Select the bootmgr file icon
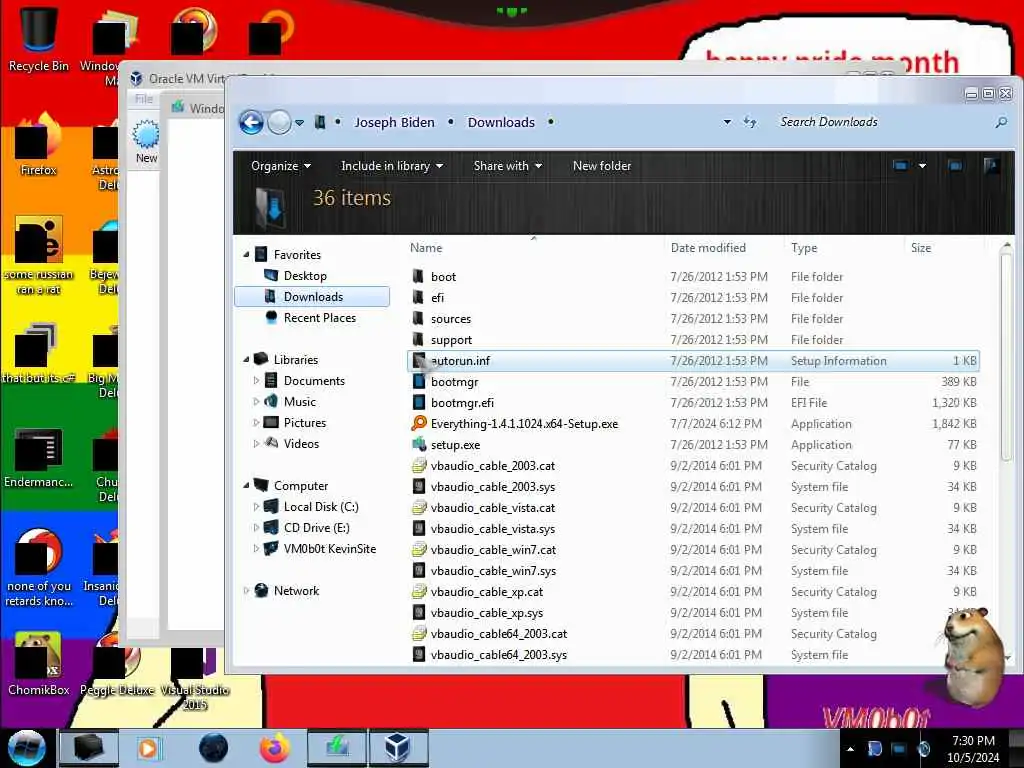The image size is (1024, 768). point(419,381)
